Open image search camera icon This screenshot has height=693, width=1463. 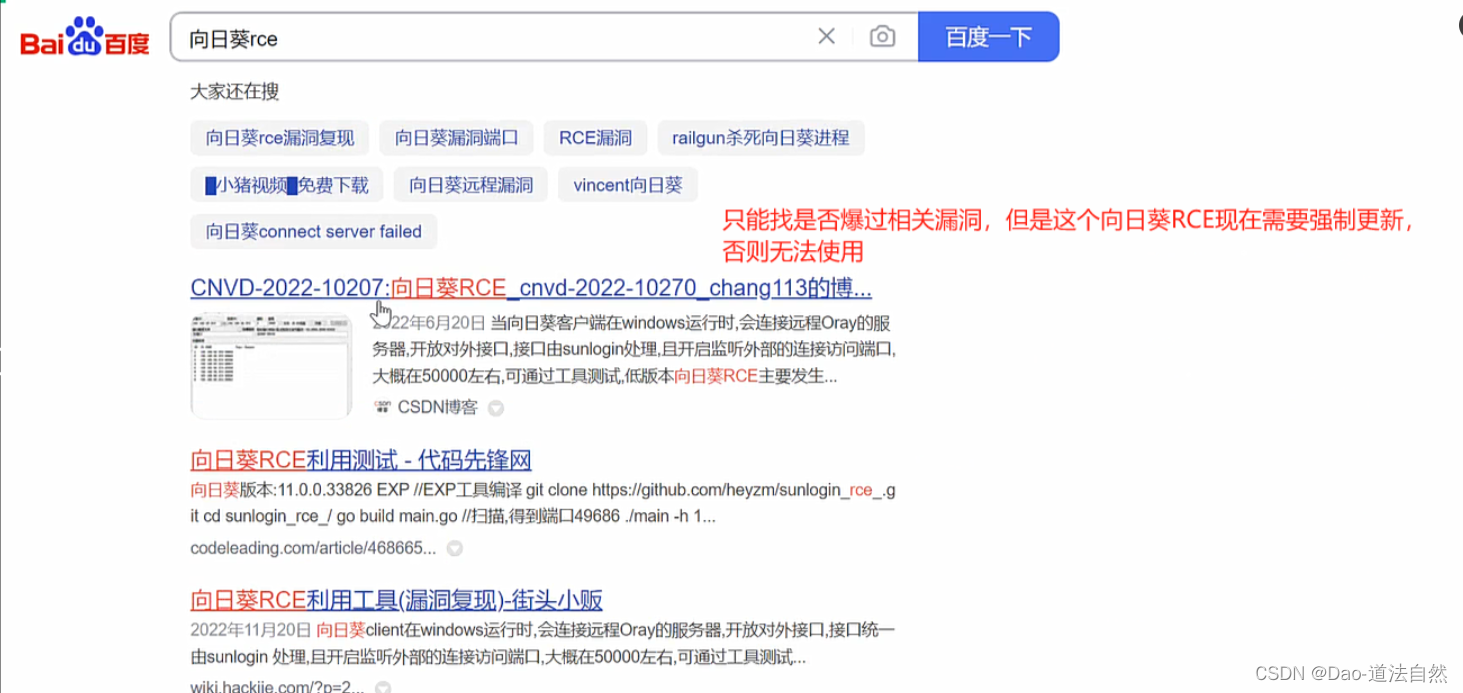coord(882,37)
